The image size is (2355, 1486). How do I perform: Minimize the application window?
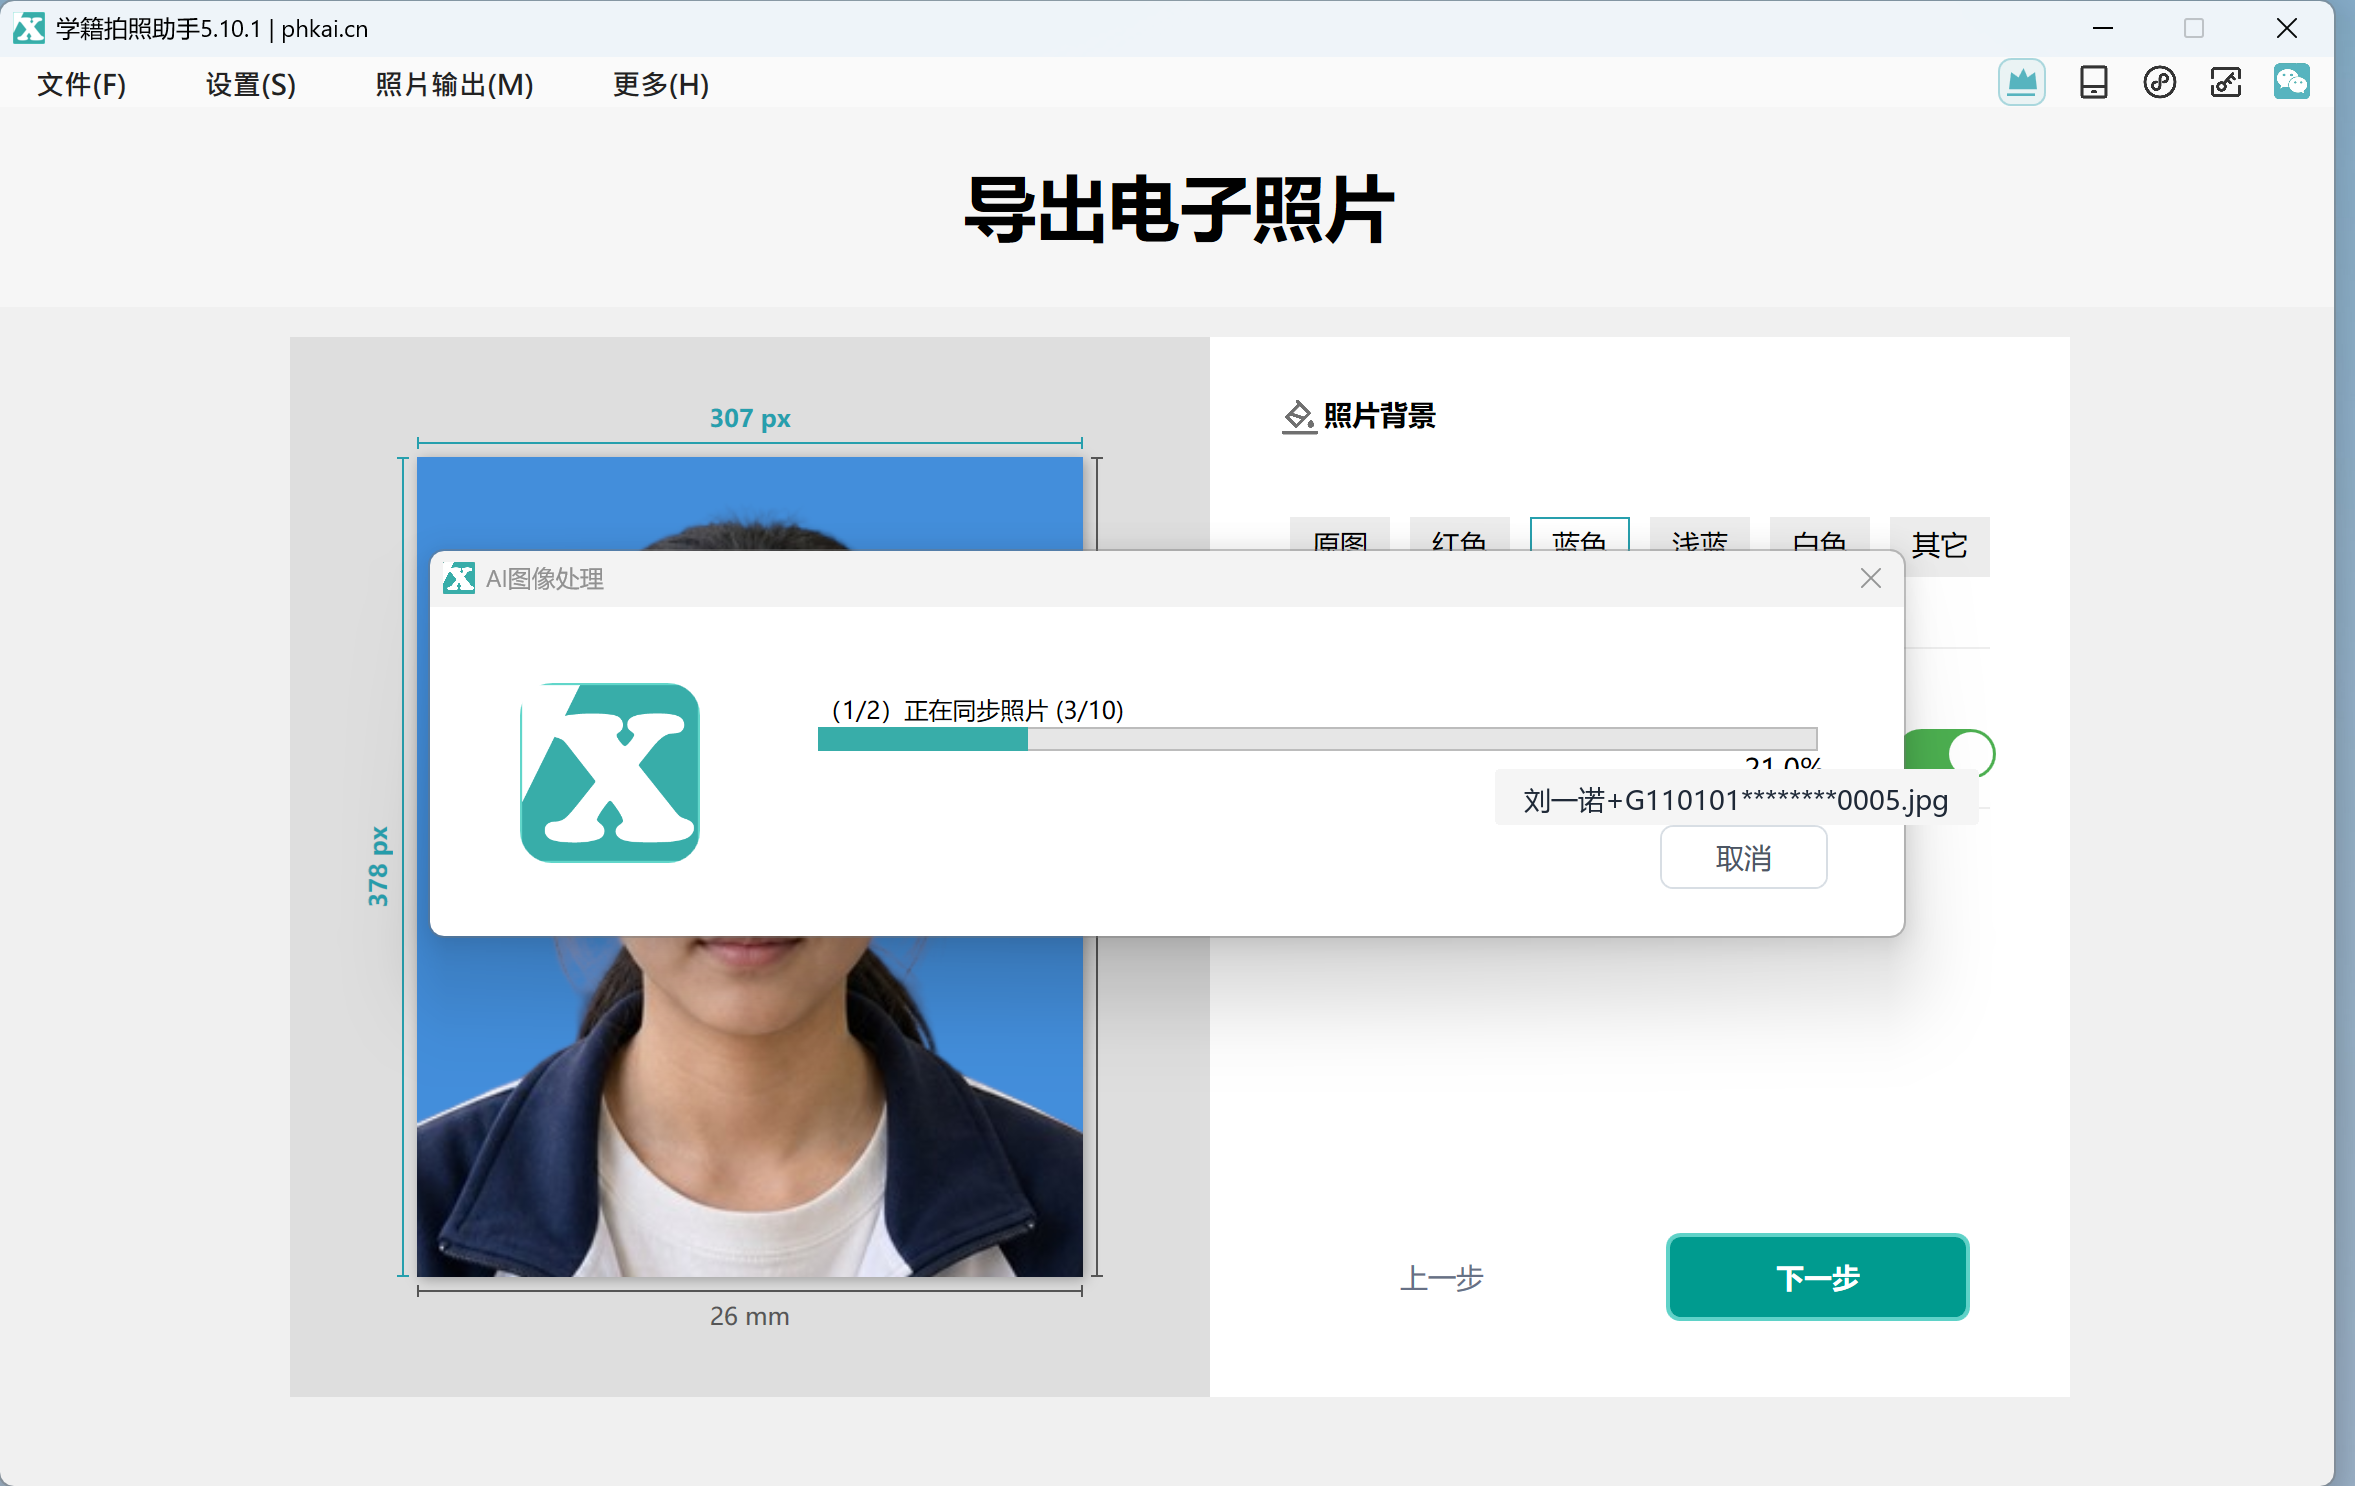[x=2102, y=28]
